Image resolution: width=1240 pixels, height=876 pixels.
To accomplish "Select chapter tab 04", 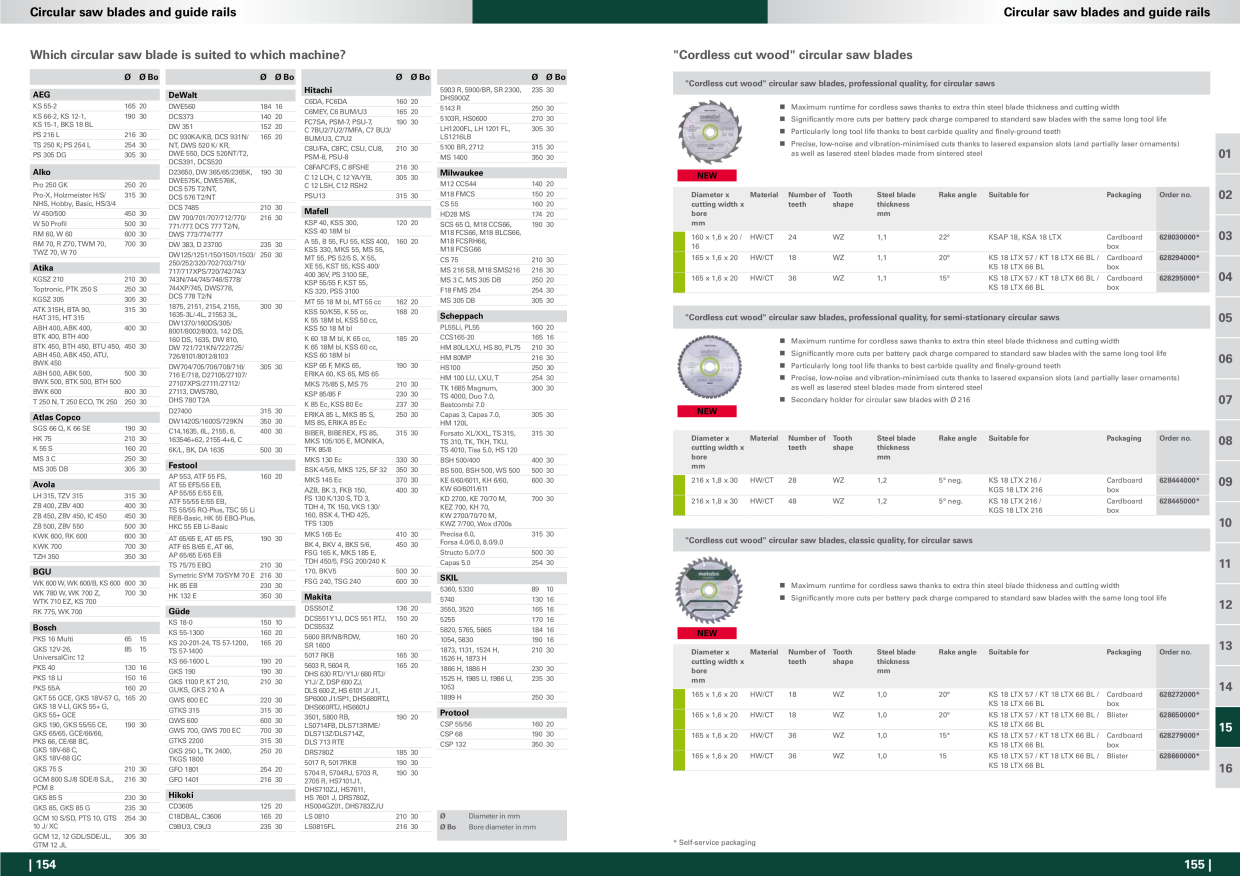I will coord(1226,277).
